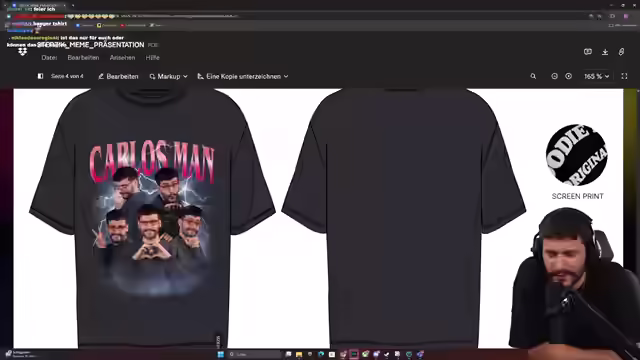Click the taskbar search field
This screenshot has width=640, height=360.
coord(255,354)
